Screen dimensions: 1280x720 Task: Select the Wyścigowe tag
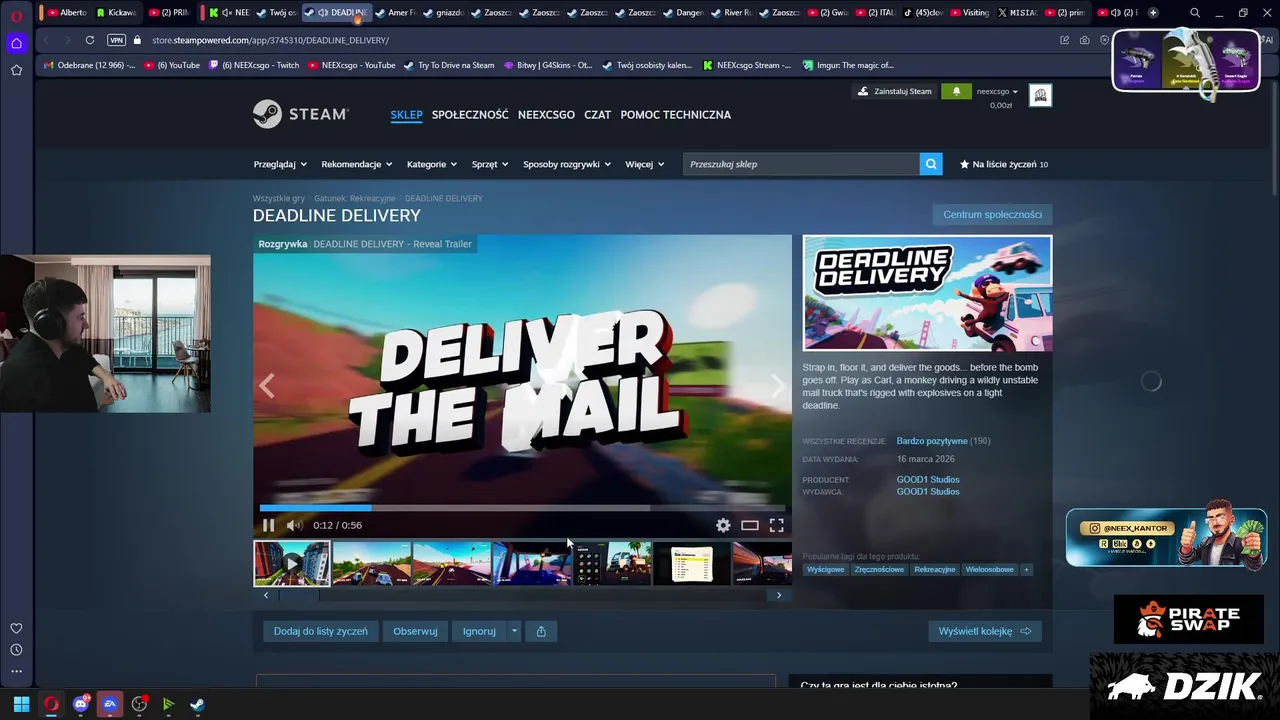(826, 569)
